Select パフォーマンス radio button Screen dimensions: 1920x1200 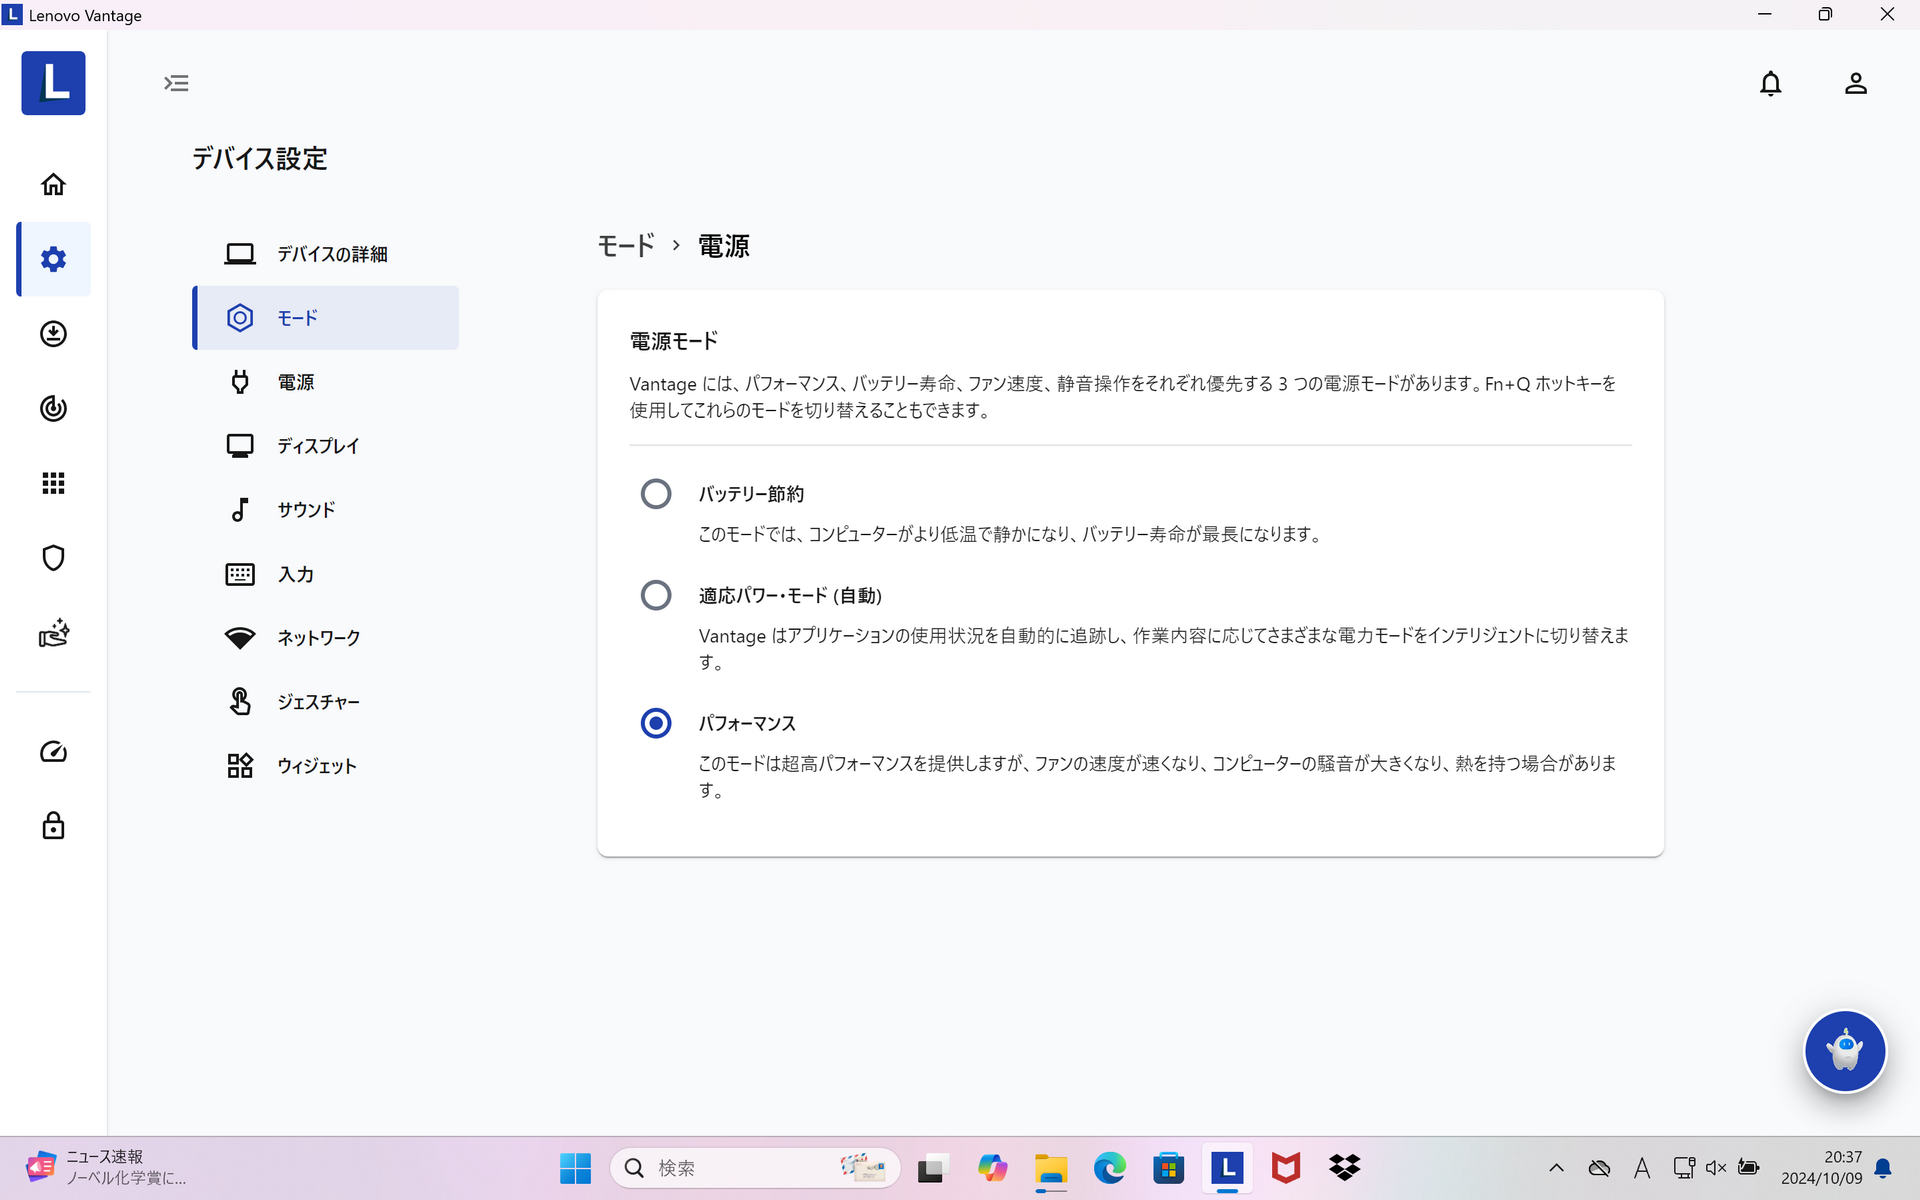[656, 723]
